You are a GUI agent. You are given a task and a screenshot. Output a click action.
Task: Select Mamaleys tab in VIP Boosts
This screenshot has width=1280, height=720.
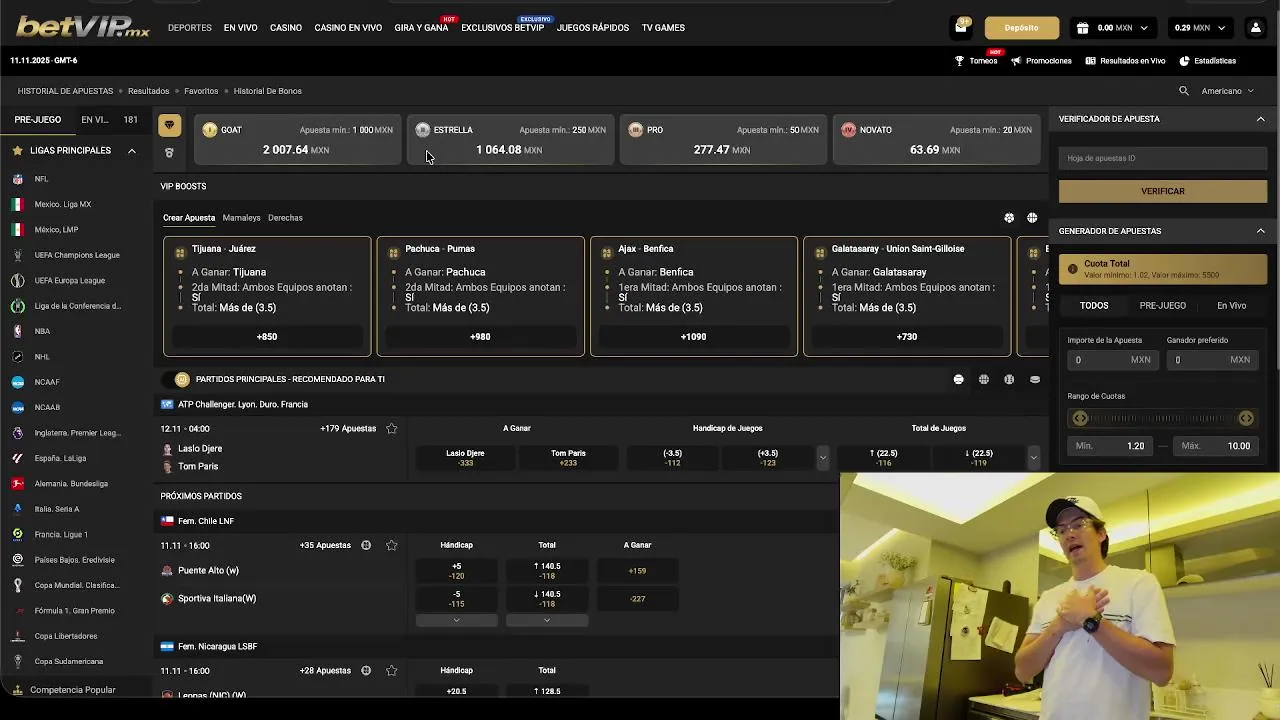point(241,218)
